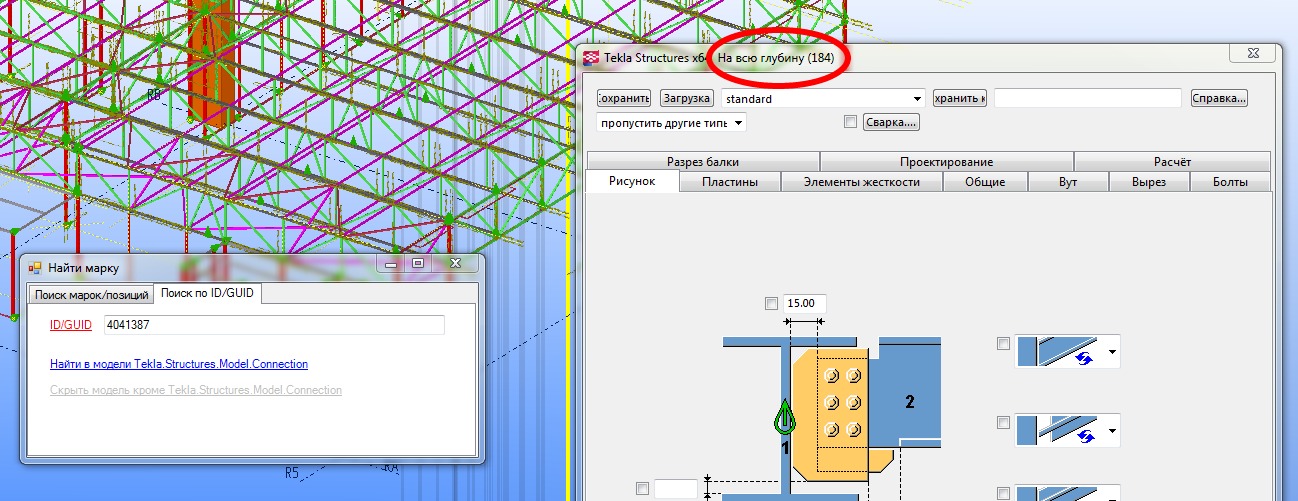This screenshot has width=1298, height=501.
Task: Toggle checkbox beside second beam-cut picture dropdown
Action: coord(1003,423)
